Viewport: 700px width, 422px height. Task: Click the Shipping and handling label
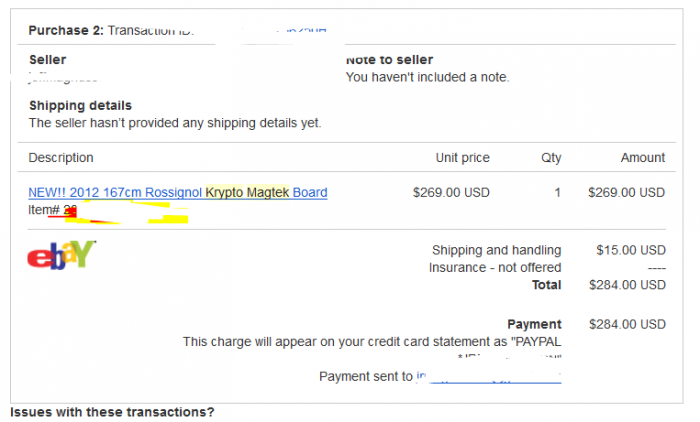(496, 250)
